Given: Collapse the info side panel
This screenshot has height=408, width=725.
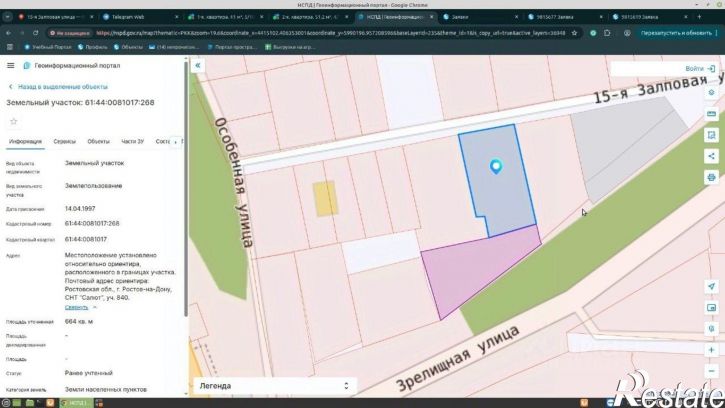Looking at the screenshot, I should click(x=198, y=66).
